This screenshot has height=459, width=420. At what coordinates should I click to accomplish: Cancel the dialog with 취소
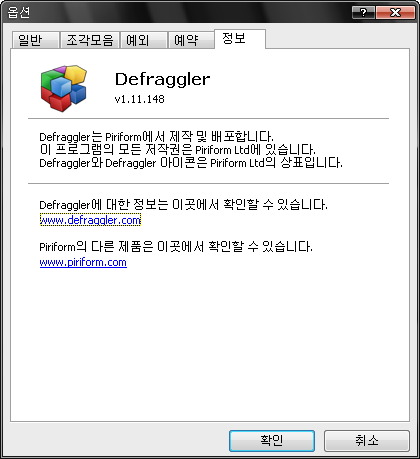(x=367, y=441)
